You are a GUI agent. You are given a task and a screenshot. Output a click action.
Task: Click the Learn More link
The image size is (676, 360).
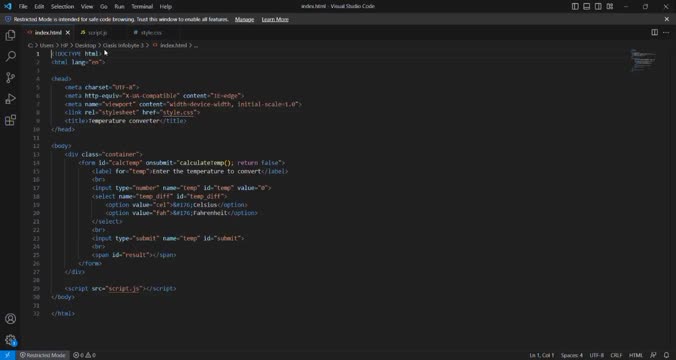coord(275,19)
